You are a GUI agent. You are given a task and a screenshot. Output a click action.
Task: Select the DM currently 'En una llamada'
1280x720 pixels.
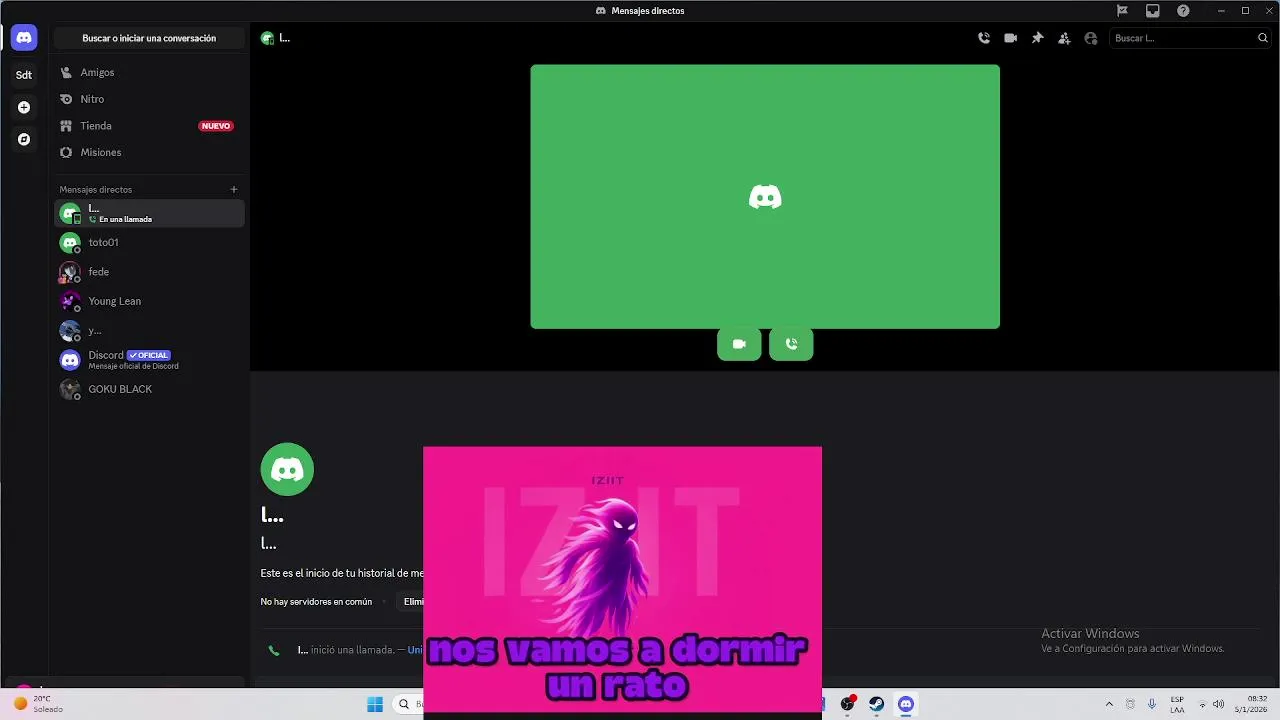click(x=149, y=213)
